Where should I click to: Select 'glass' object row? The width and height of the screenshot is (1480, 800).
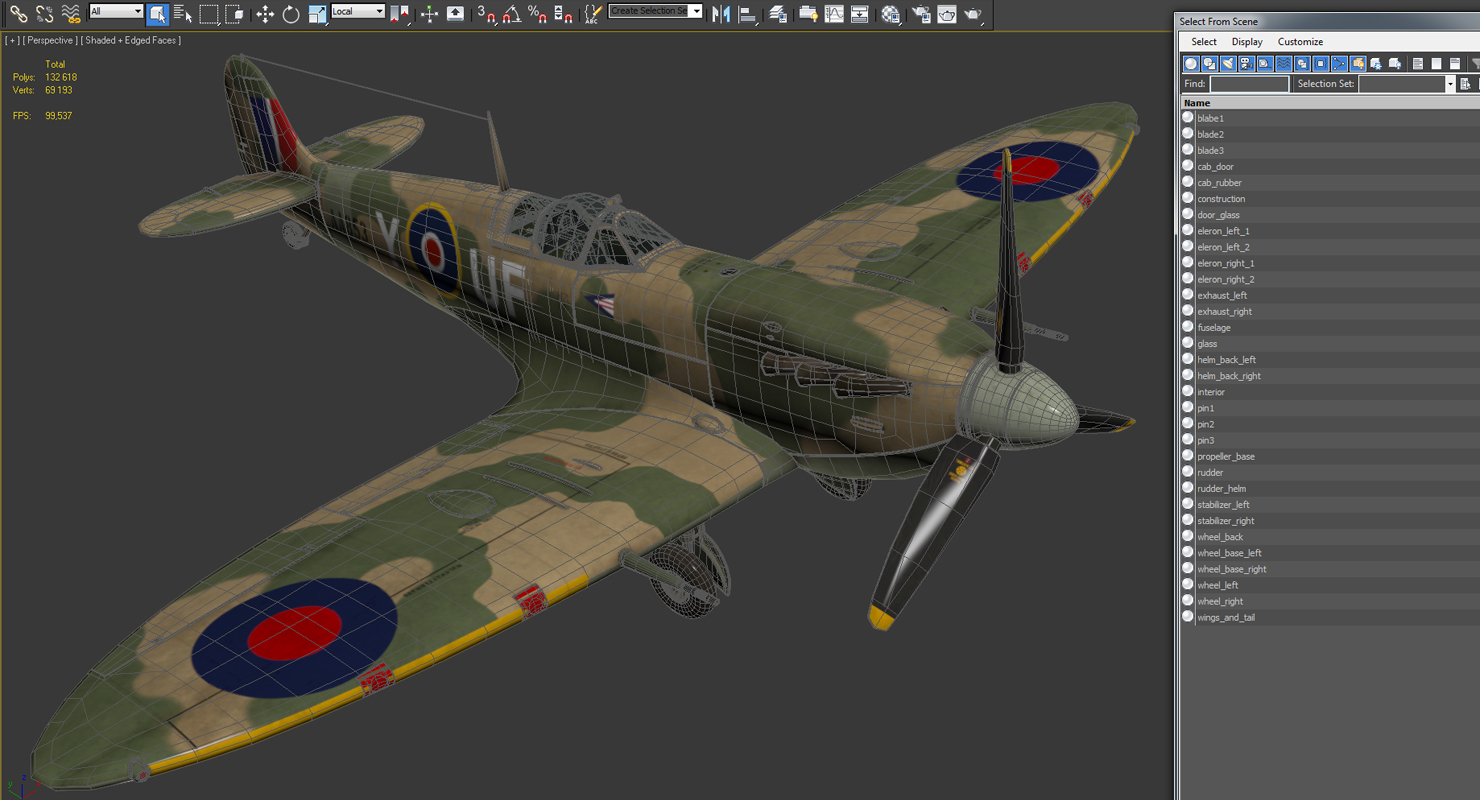pyautogui.click(x=1330, y=343)
